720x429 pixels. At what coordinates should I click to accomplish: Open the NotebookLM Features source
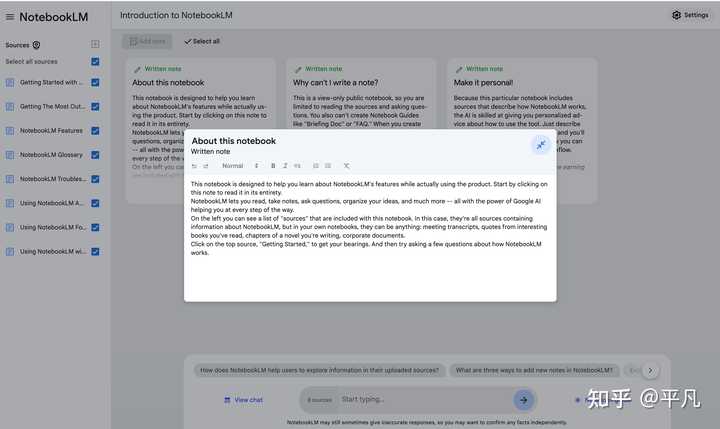point(51,131)
